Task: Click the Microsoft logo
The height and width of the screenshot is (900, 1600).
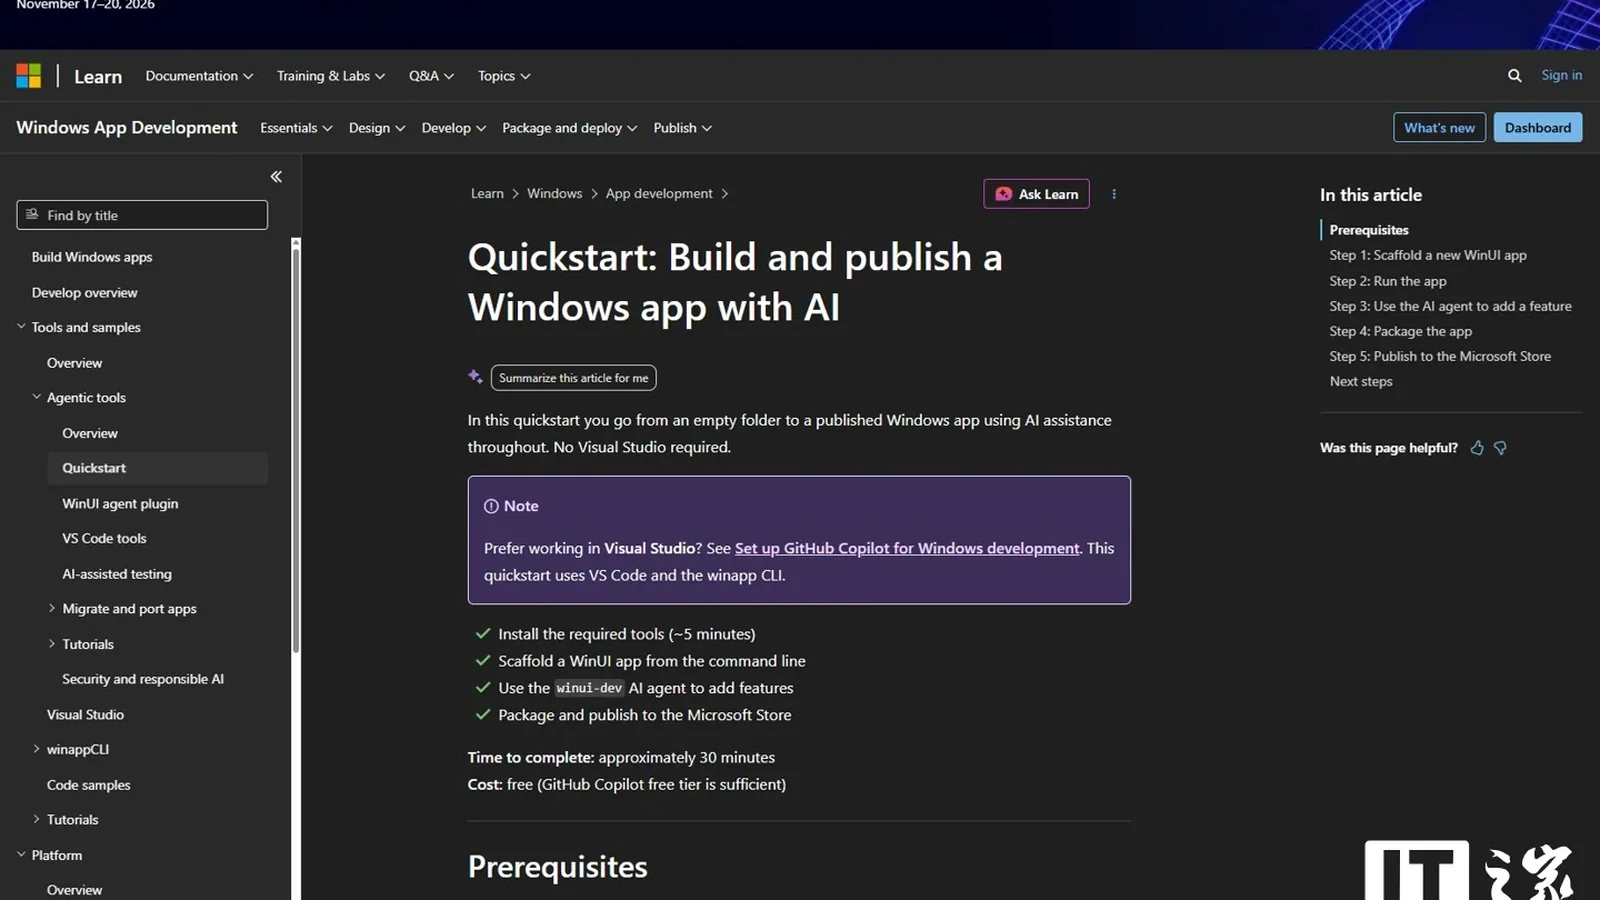Action: 28,76
